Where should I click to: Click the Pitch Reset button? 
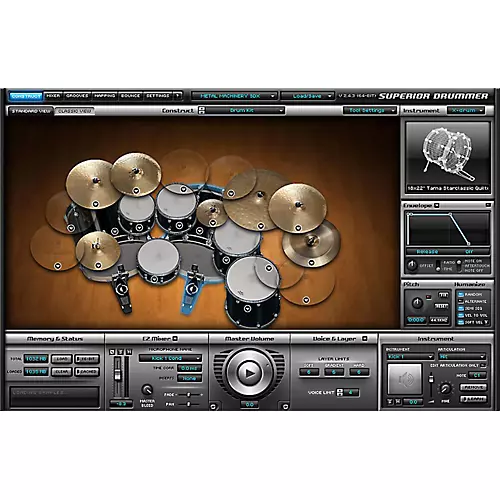coord(442,306)
